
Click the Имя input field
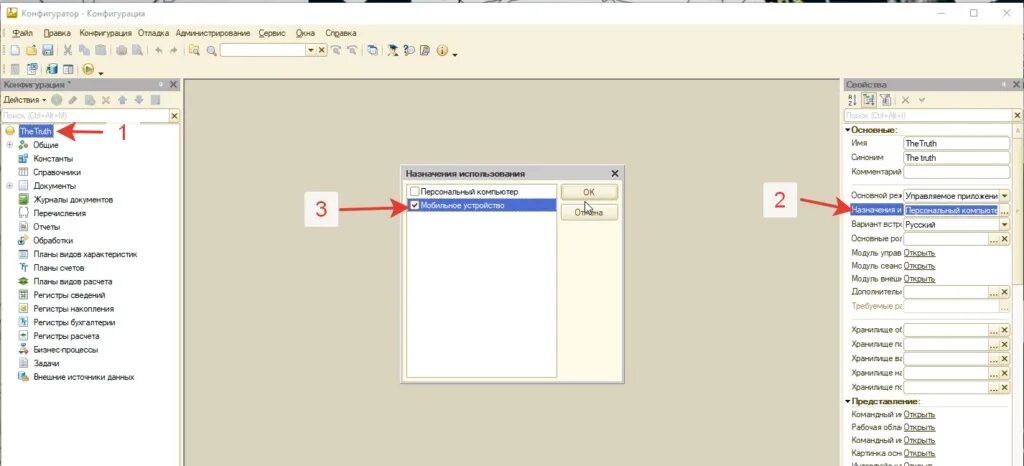pos(957,143)
